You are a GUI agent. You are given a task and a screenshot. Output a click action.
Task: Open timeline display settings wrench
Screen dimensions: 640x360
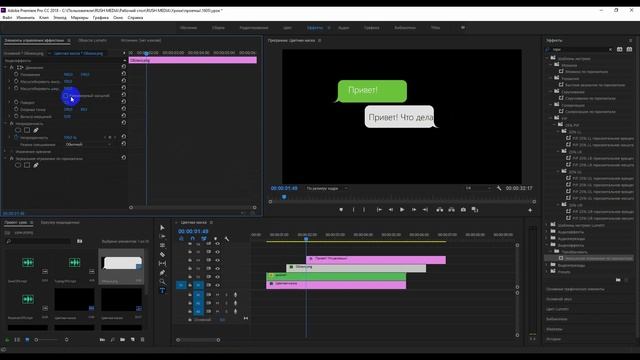tap(227, 239)
